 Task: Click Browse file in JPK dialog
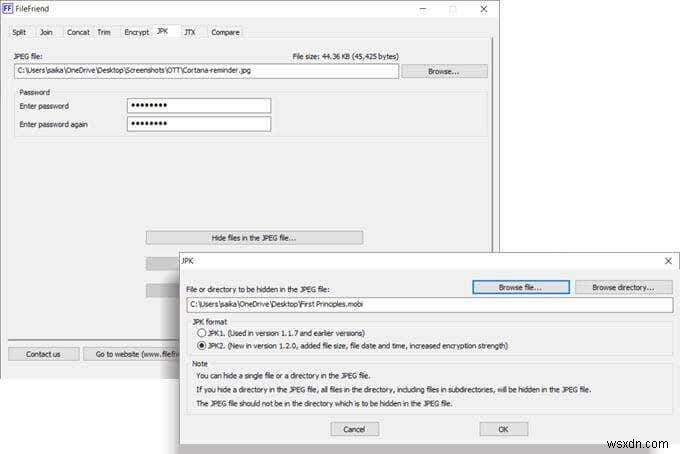tap(521, 287)
